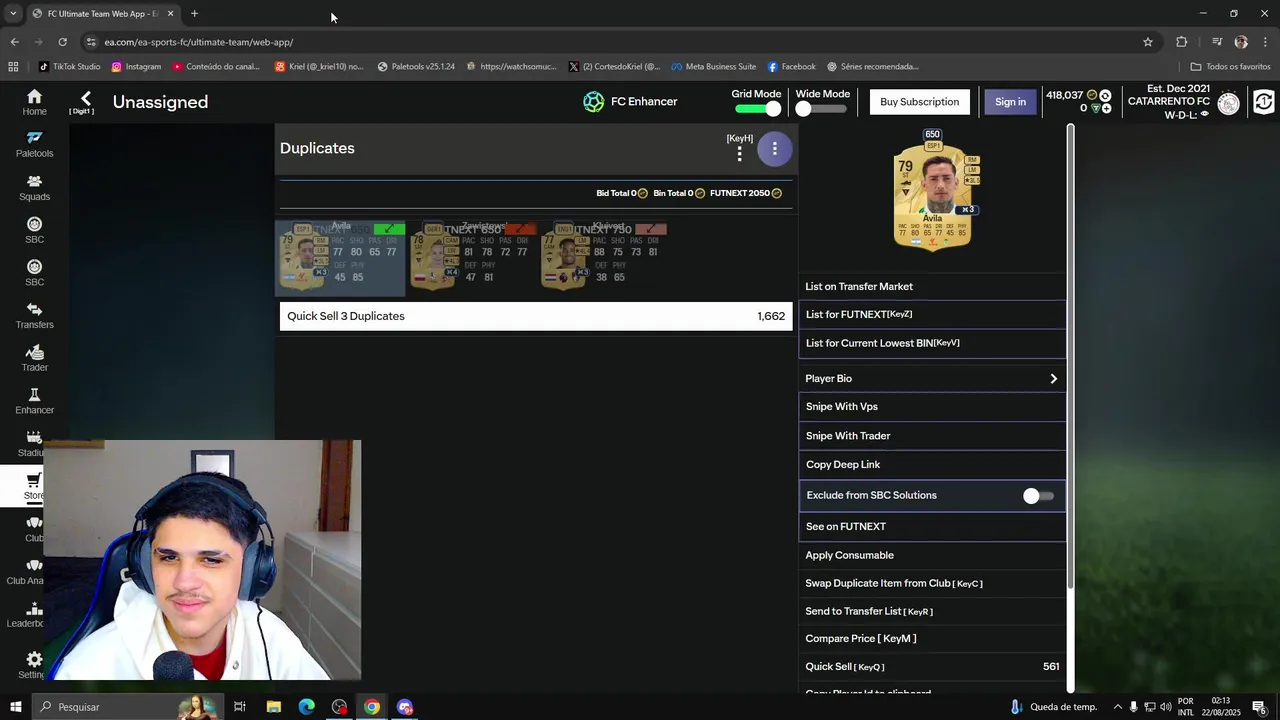This screenshot has height=720, width=1280.
Task: Expand the Player Bio arrow
Action: [1053, 379]
